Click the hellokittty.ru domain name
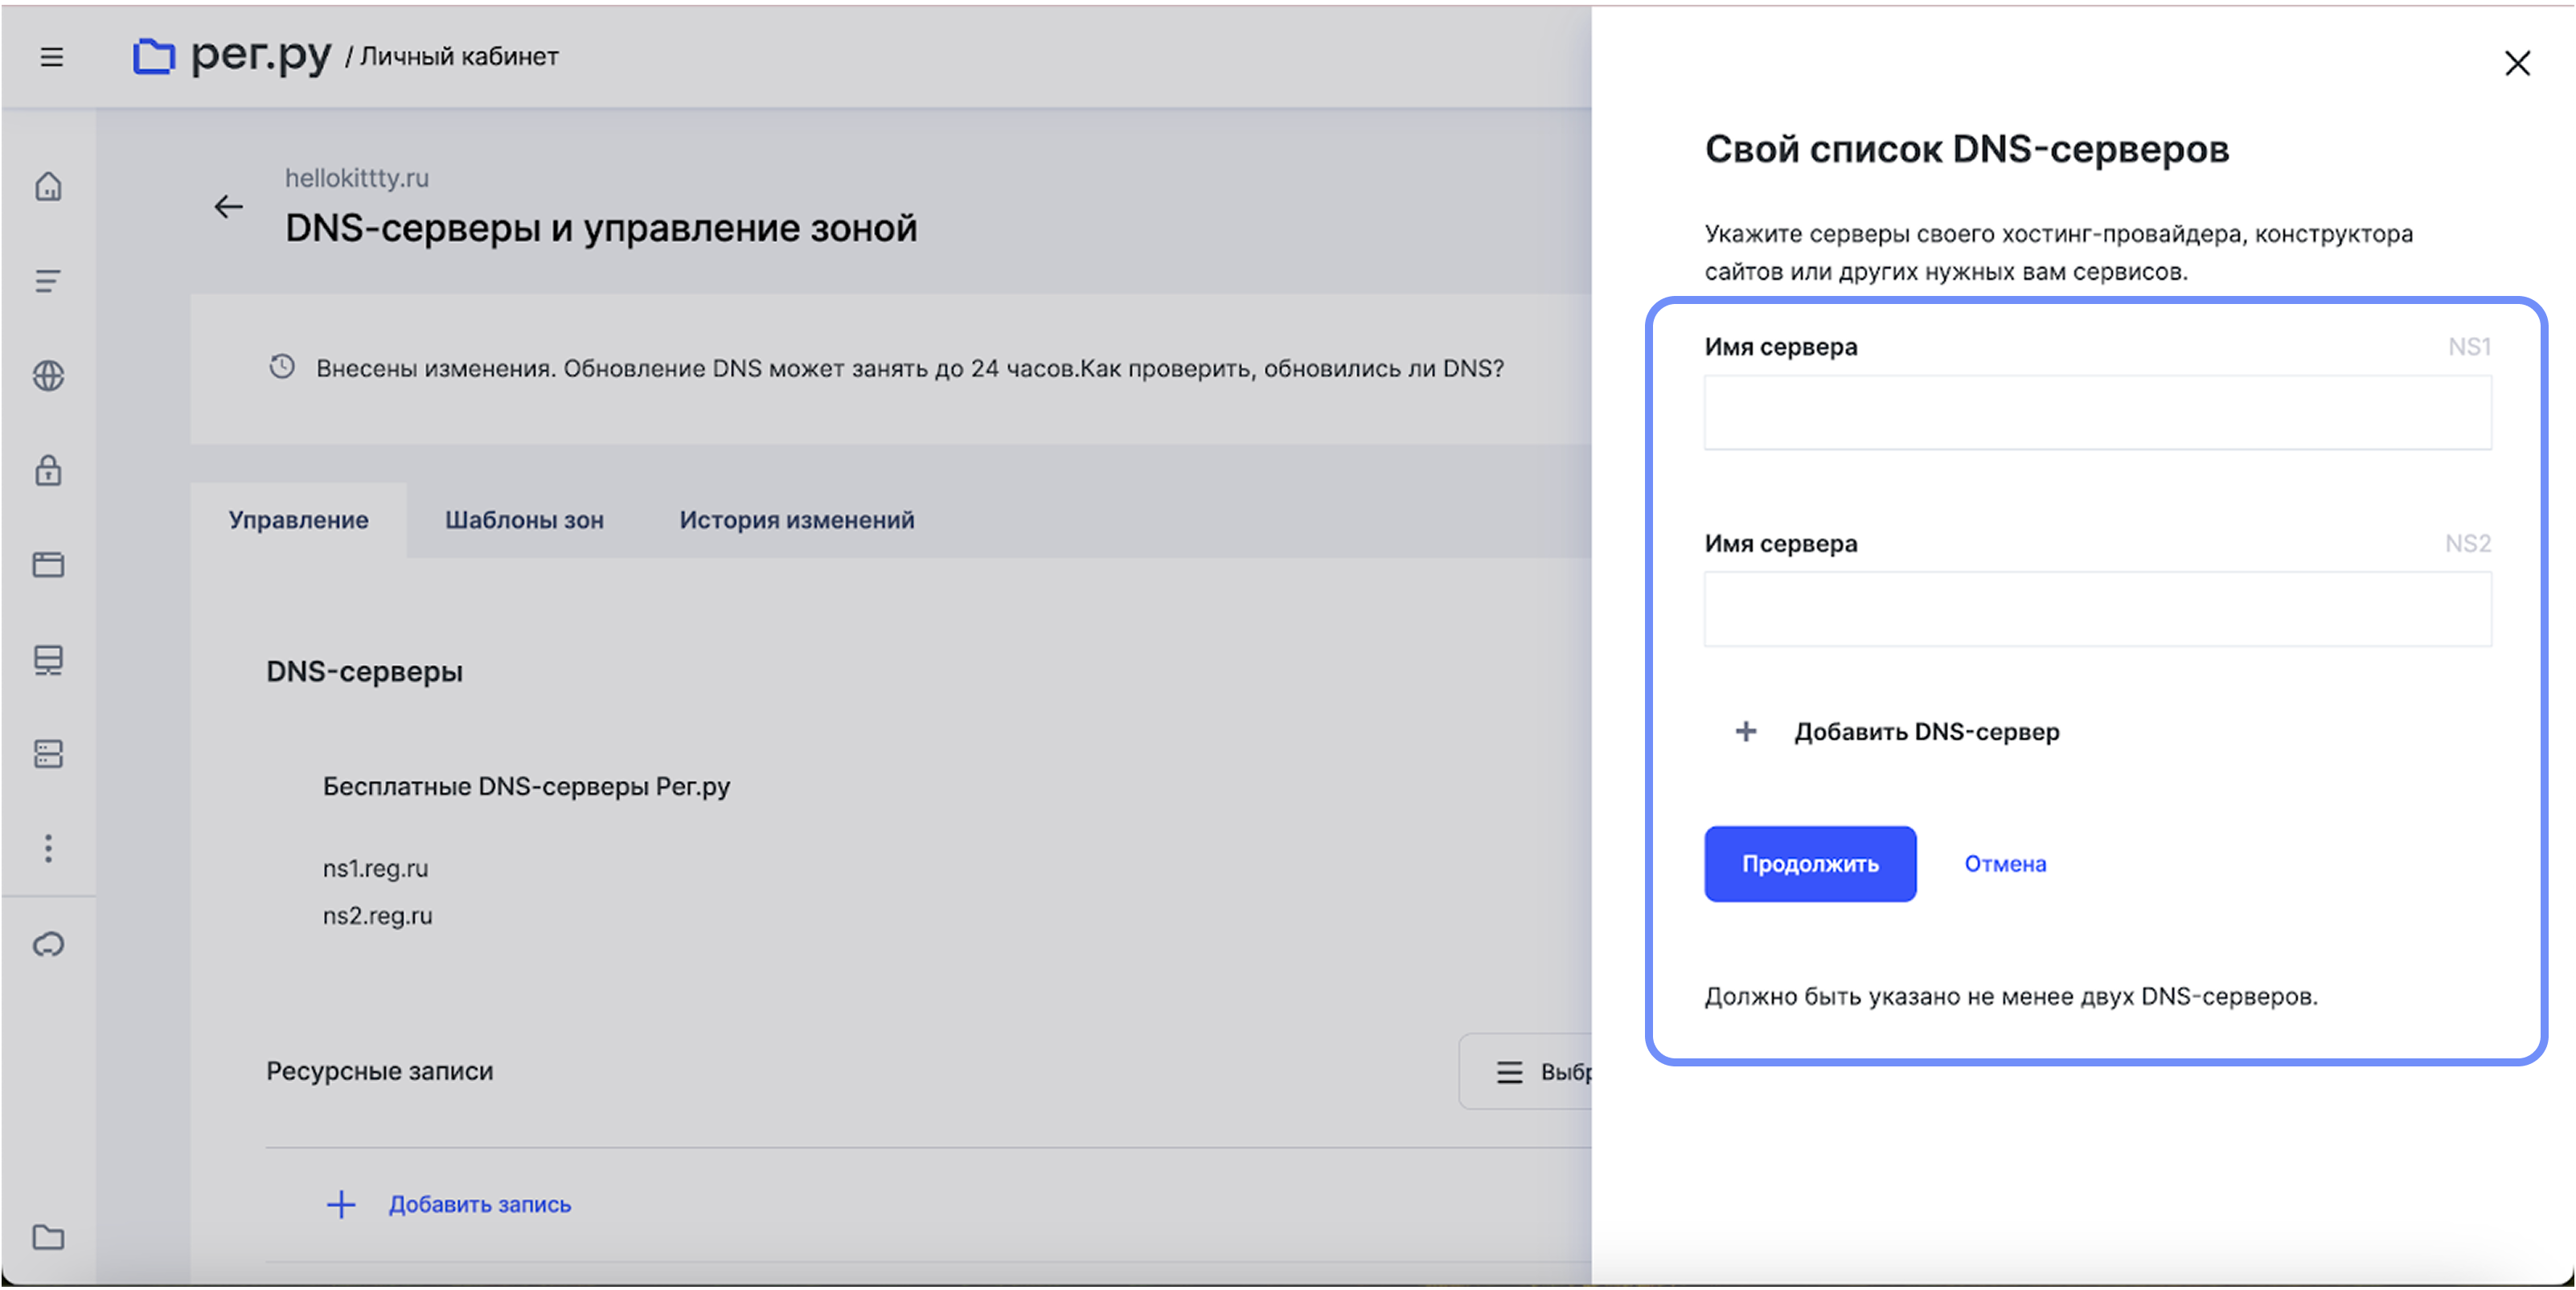This screenshot has width=2576, height=1290. [357, 178]
